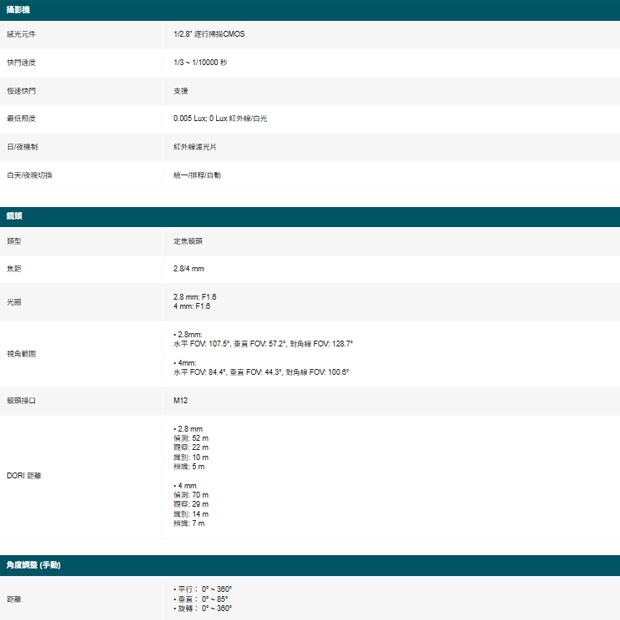Viewport: 620px width, 620px height.
Task: Click the 紅外線濾光片 value text
Action: pyautogui.click(x=194, y=147)
